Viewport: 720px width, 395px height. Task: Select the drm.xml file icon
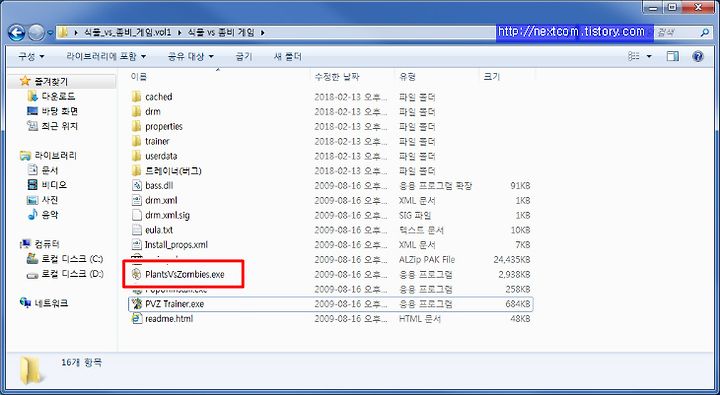click(136, 200)
